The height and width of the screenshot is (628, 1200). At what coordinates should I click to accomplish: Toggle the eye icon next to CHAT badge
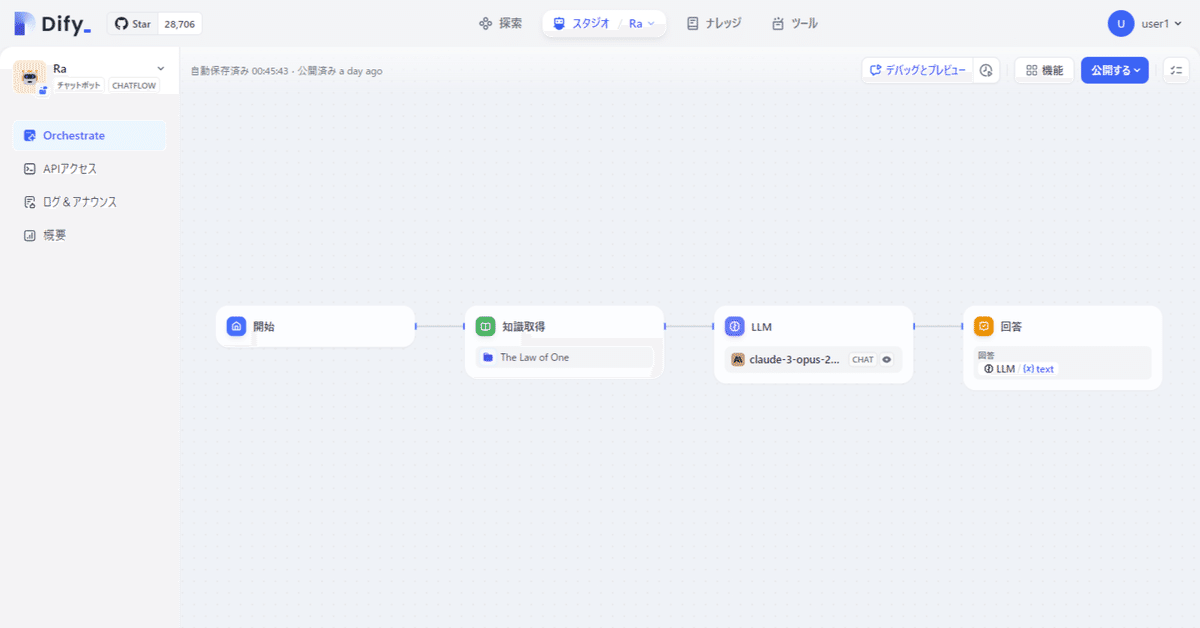tap(887, 359)
